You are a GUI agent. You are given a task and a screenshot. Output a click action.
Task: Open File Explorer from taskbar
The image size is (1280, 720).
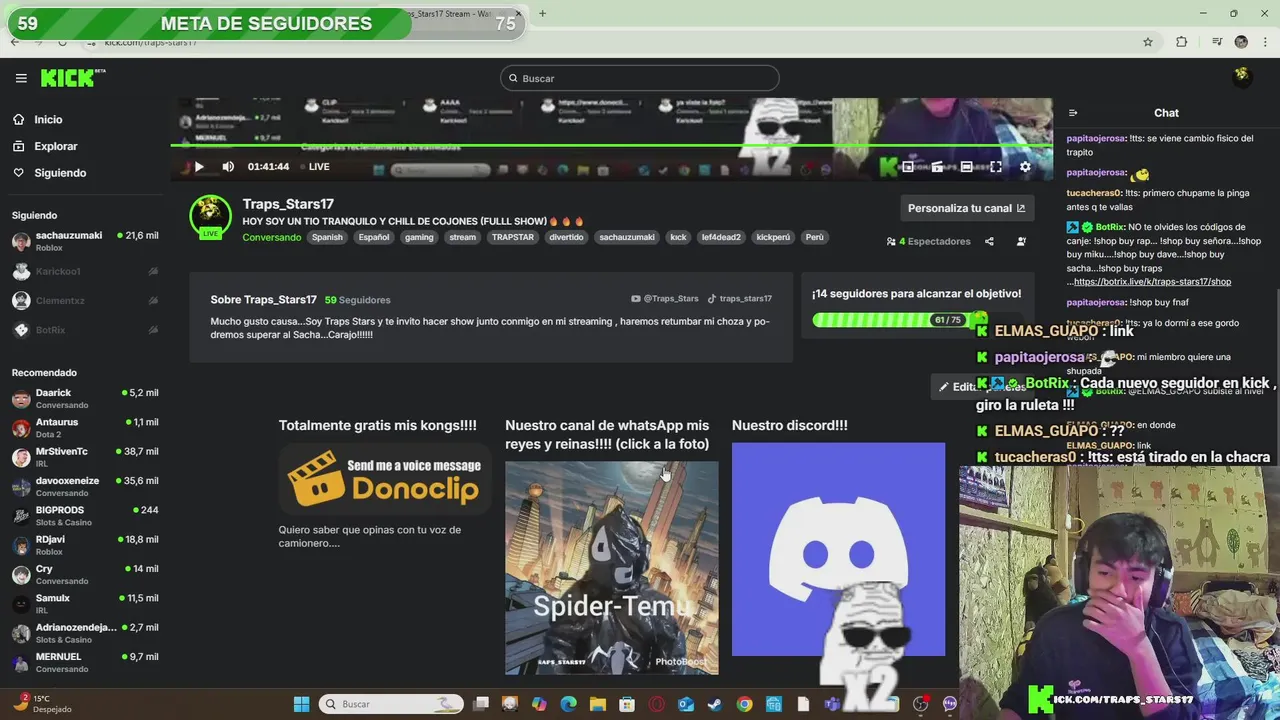(x=598, y=704)
